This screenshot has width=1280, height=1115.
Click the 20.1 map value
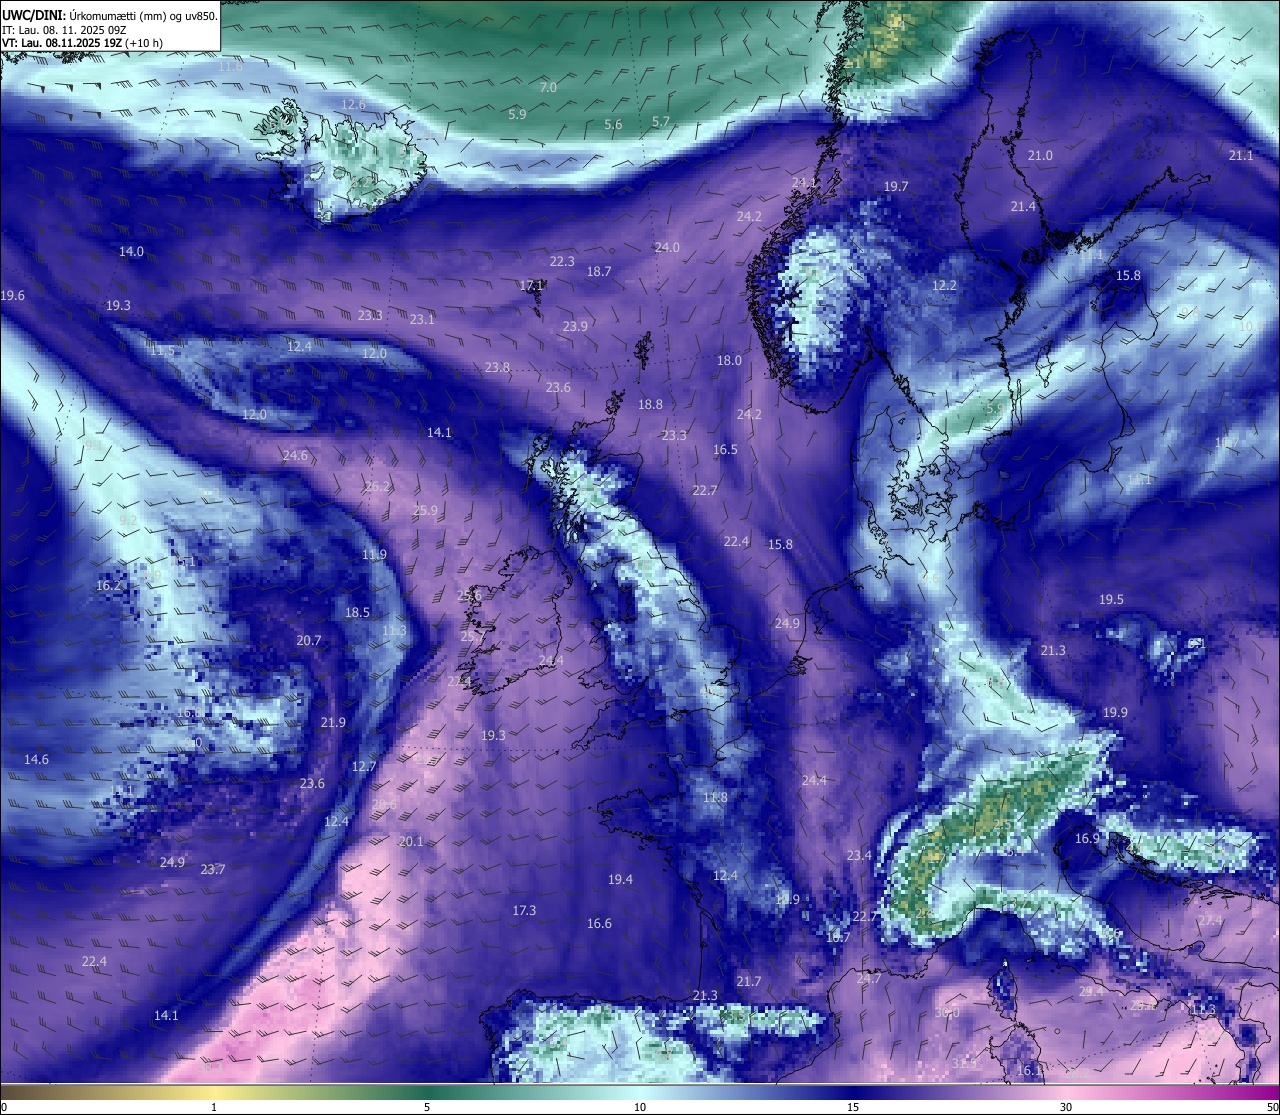pos(411,842)
